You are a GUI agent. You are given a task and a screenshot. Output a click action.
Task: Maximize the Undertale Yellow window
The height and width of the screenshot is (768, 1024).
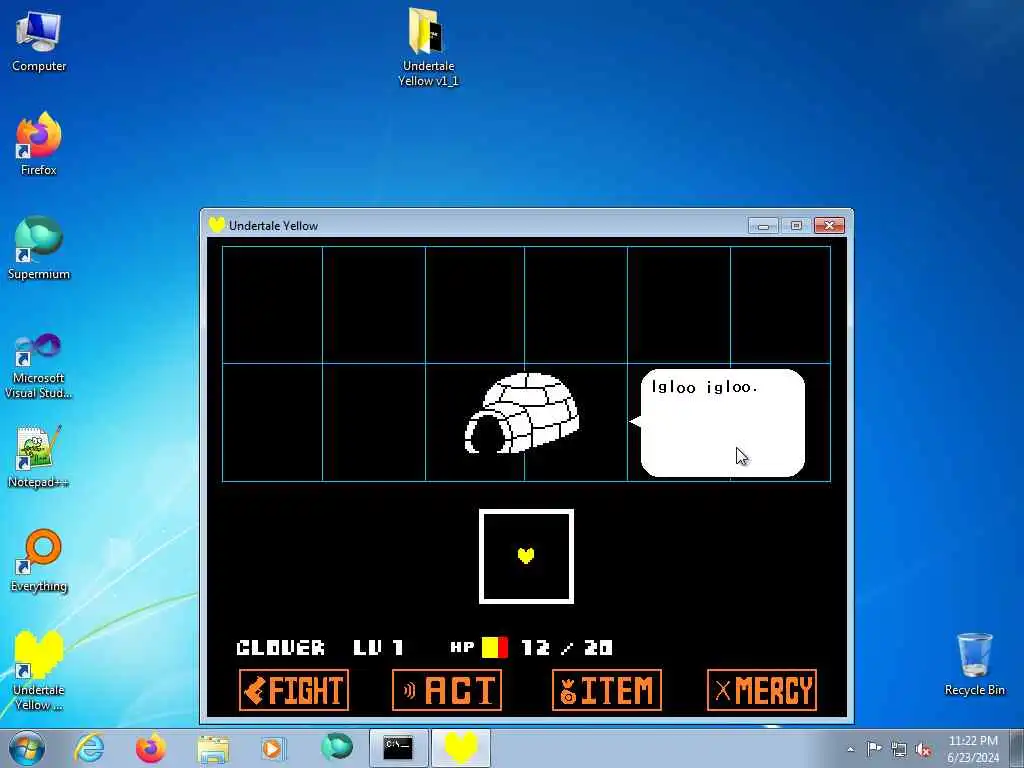tap(796, 226)
